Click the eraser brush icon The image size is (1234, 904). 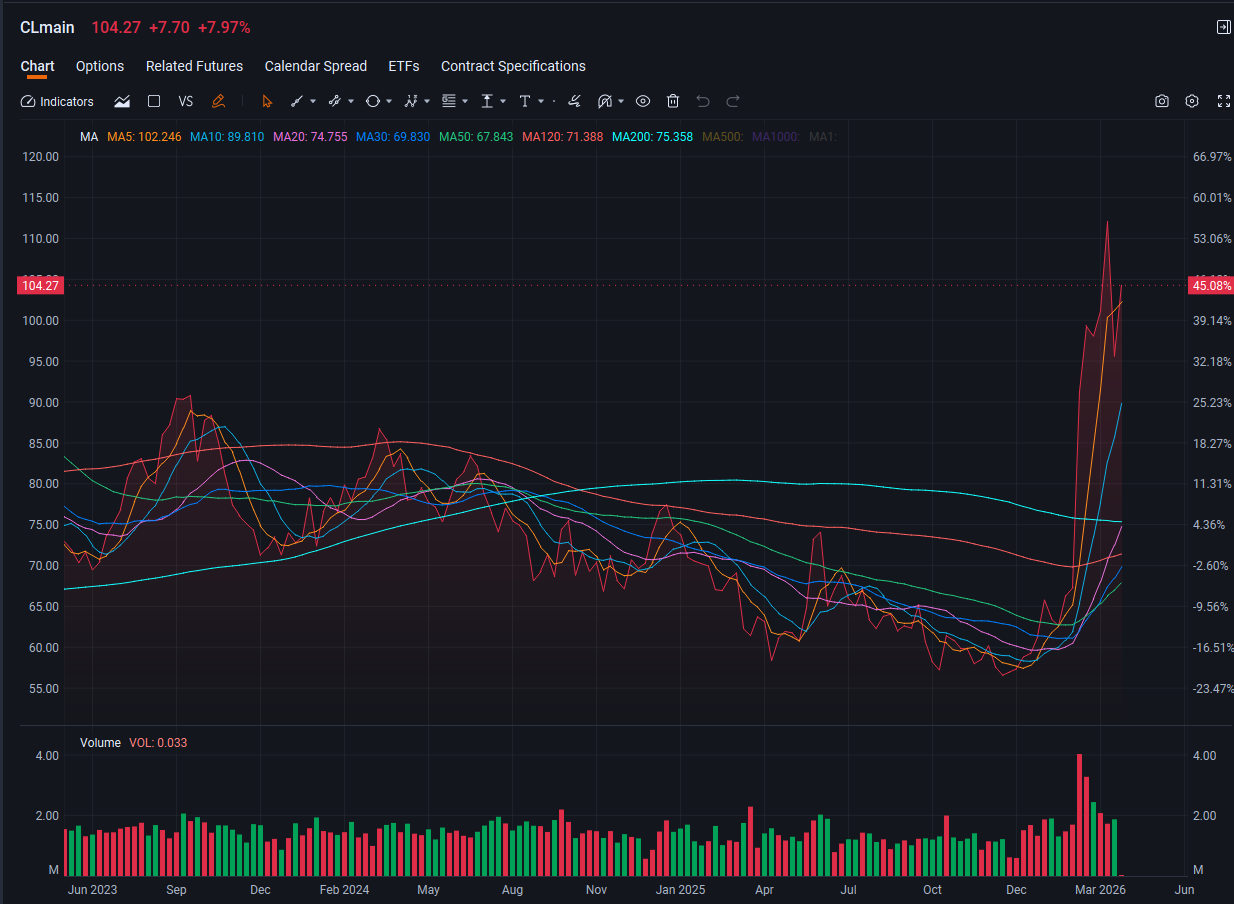click(574, 101)
